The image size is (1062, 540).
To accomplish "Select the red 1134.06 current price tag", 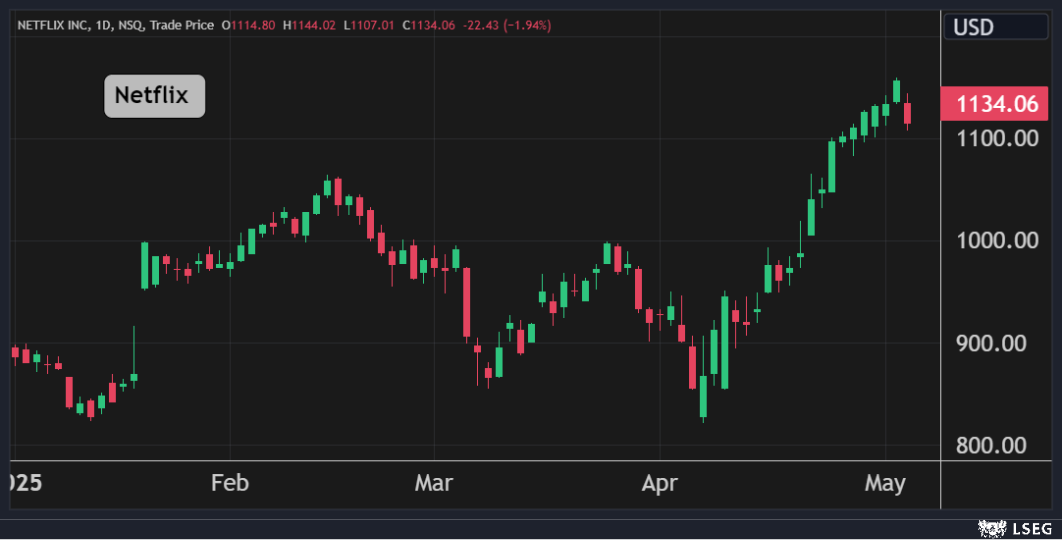I will tap(997, 103).
